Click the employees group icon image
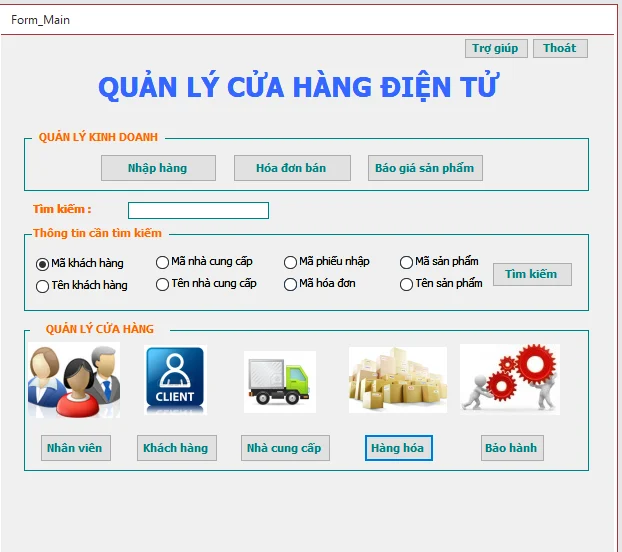Viewport: 622px width, 552px height. coord(73,380)
